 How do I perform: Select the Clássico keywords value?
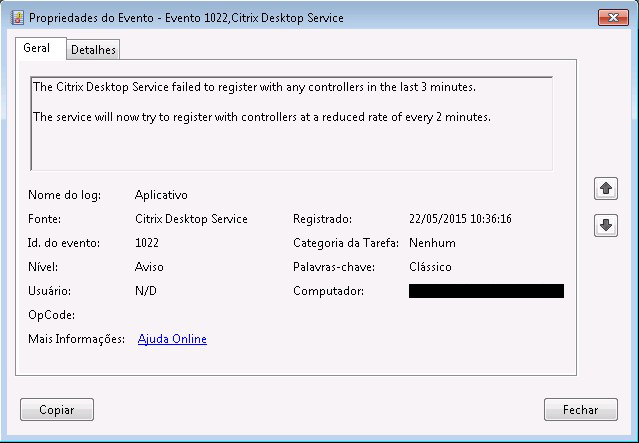click(430, 267)
